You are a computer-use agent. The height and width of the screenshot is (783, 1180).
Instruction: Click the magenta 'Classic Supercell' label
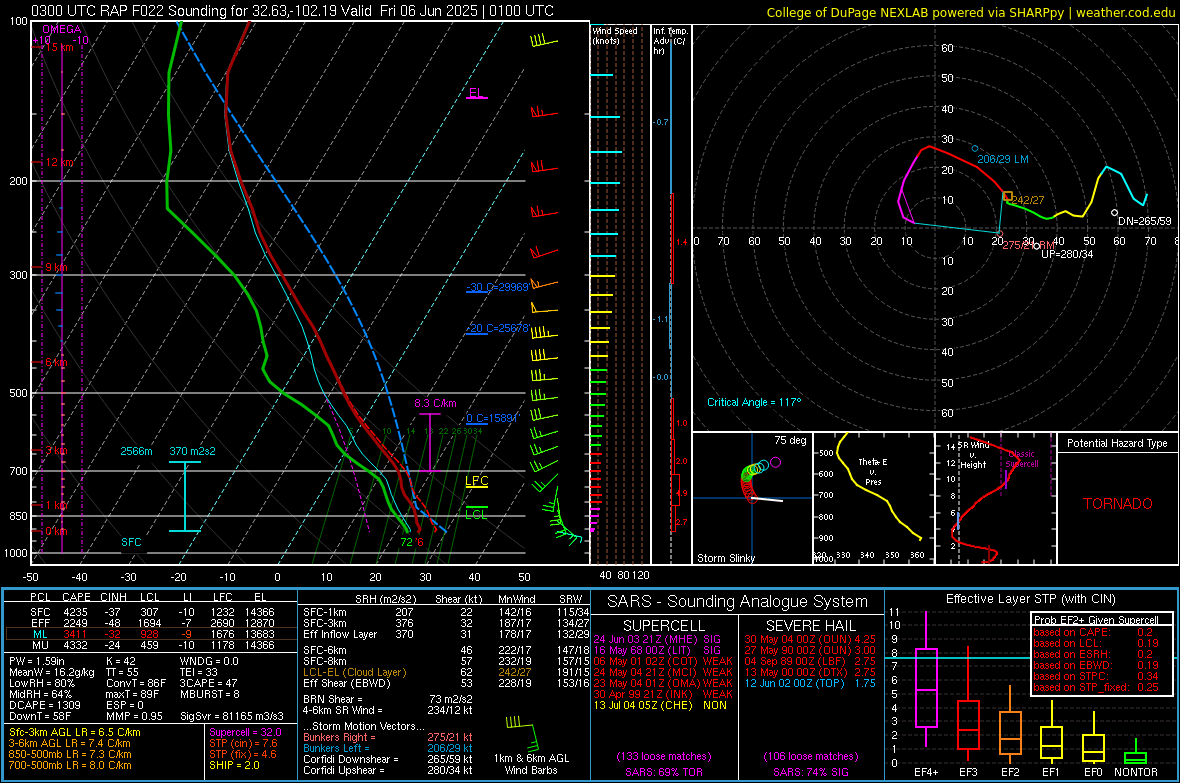1022,459
